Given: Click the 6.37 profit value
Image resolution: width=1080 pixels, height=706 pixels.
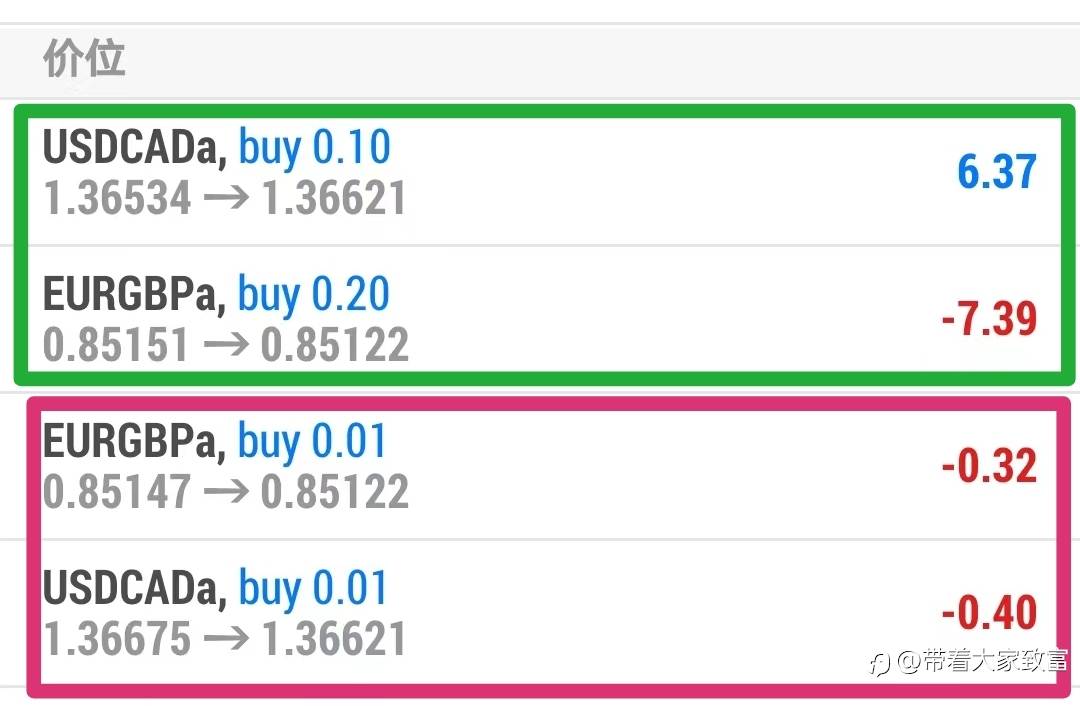Looking at the screenshot, I should point(996,172).
